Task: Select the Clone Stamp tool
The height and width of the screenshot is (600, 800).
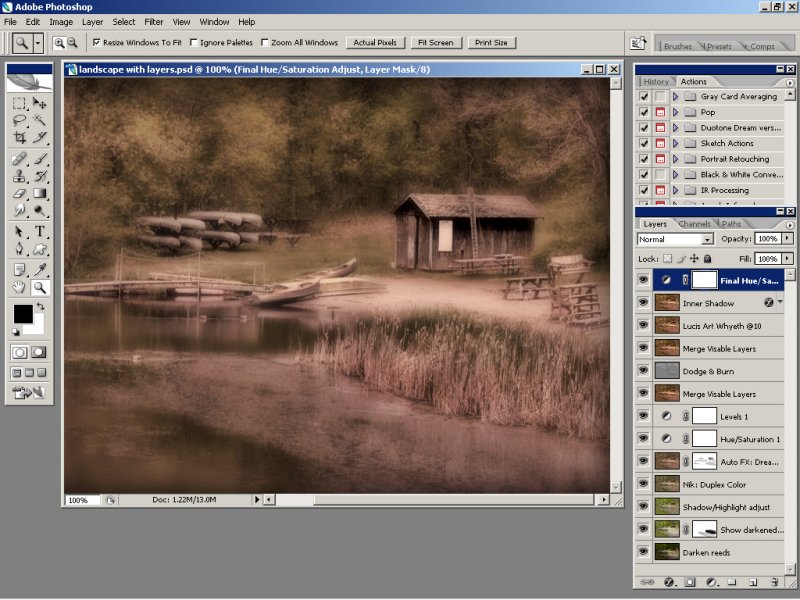Action: 19,177
